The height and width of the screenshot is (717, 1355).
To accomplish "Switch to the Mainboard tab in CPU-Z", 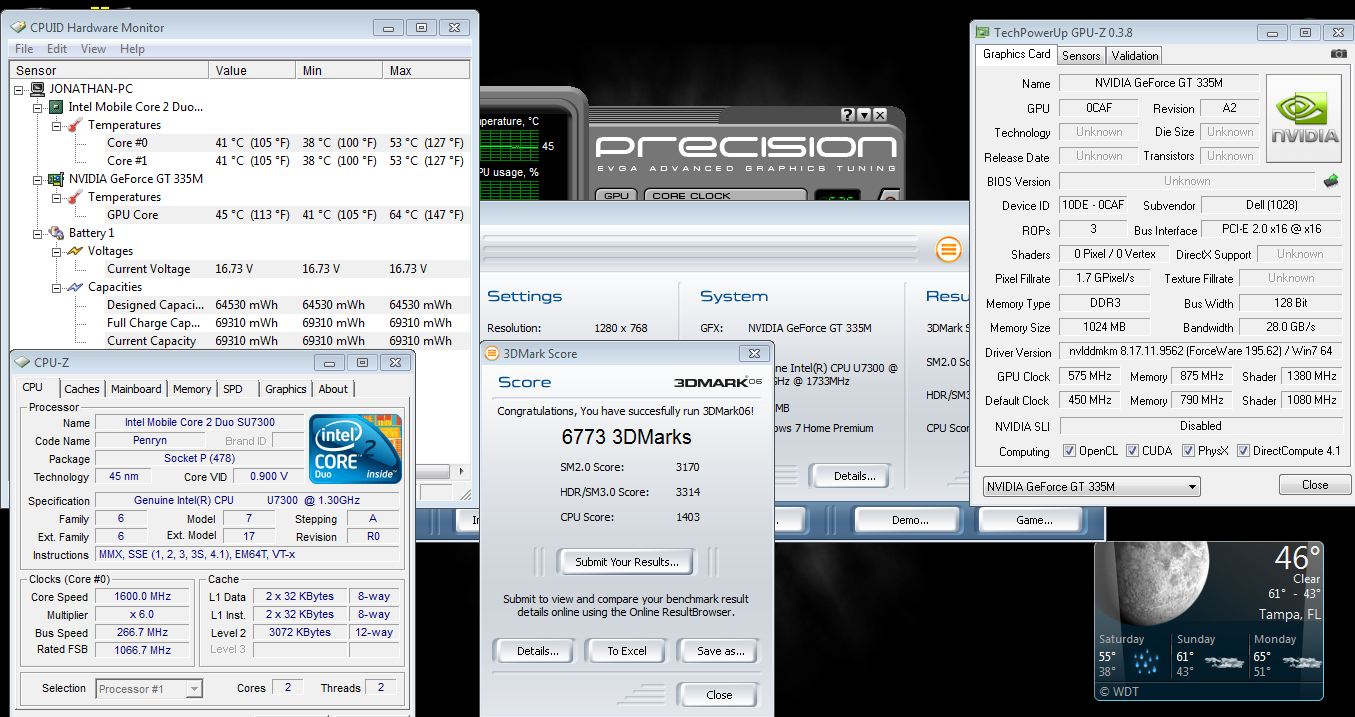I will click(136, 389).
